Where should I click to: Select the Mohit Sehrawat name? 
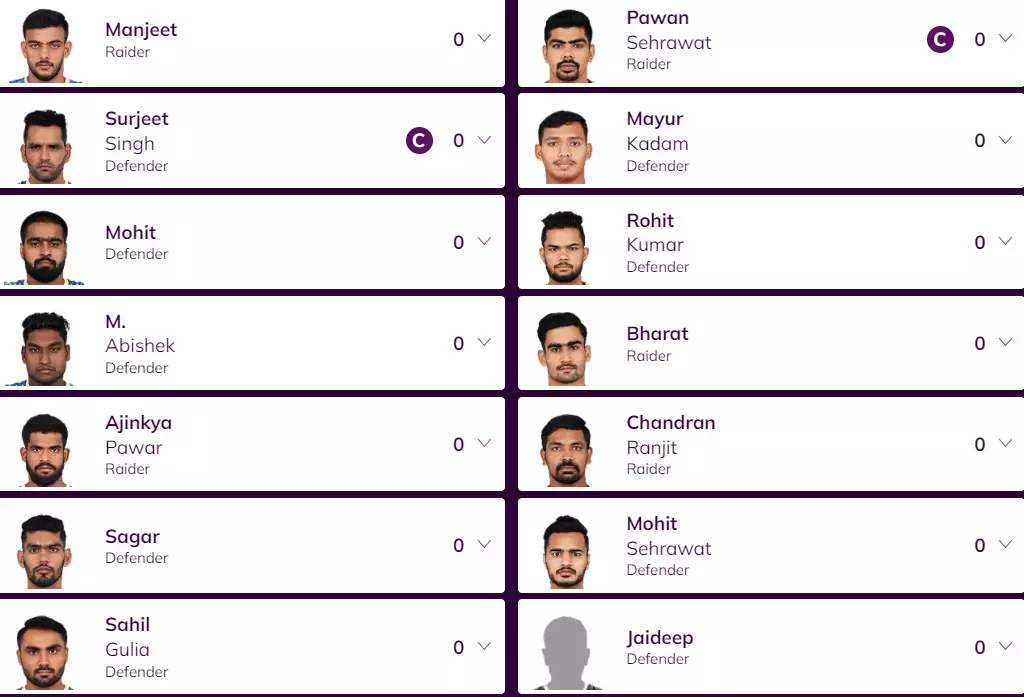(668, 536)
